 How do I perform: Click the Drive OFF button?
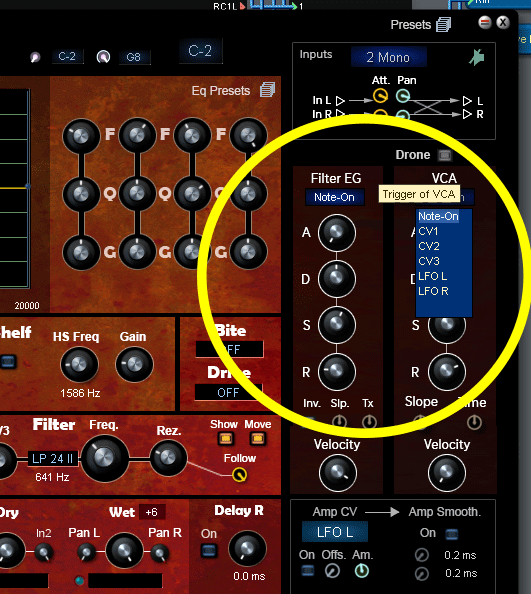coord(228,392)
